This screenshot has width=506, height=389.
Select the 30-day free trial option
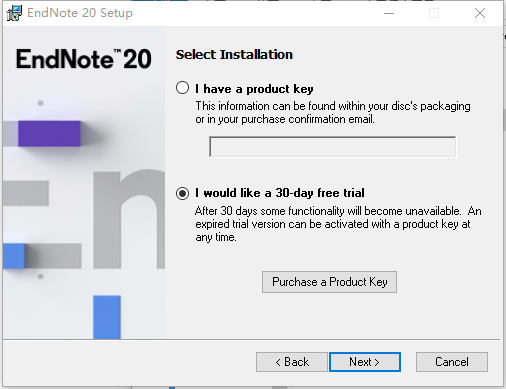click(x=182, y=193)
